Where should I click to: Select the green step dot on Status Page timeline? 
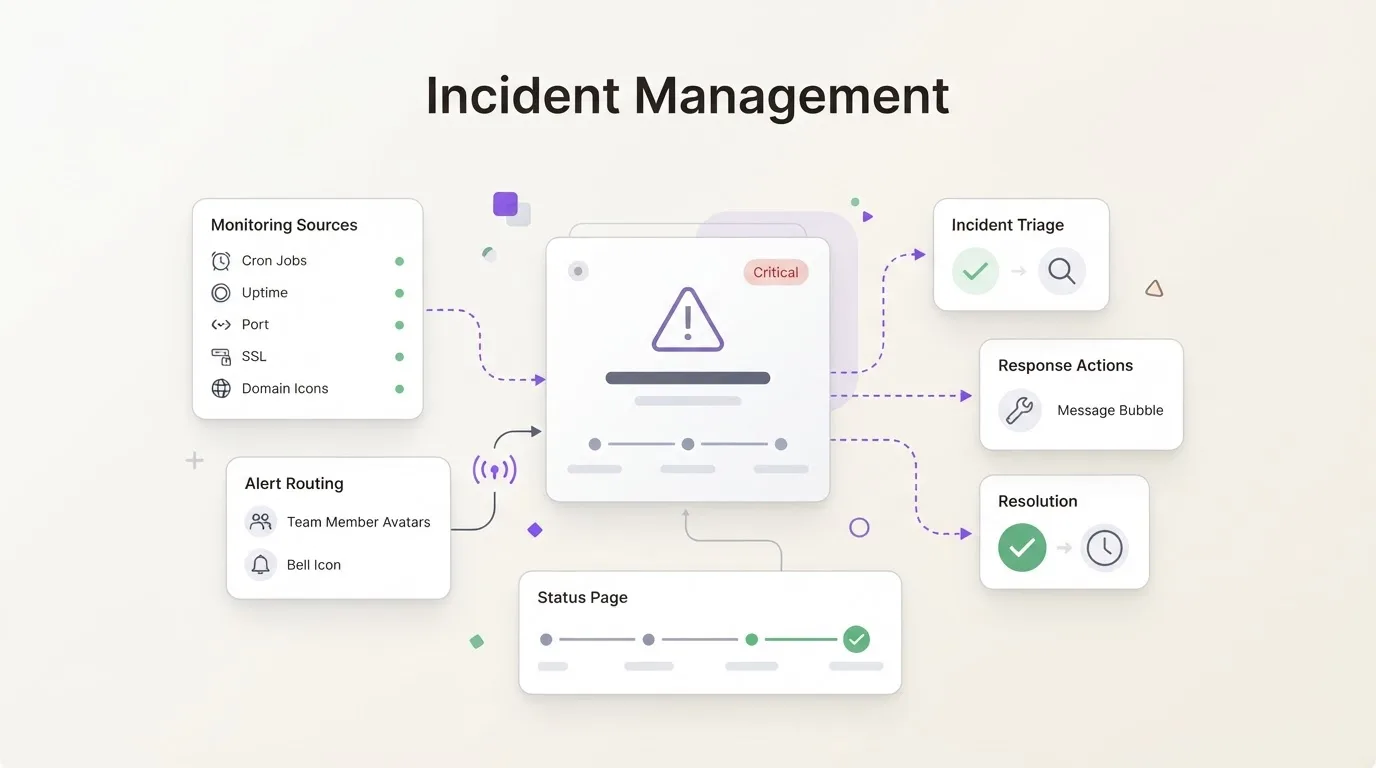tap(752, 639)
